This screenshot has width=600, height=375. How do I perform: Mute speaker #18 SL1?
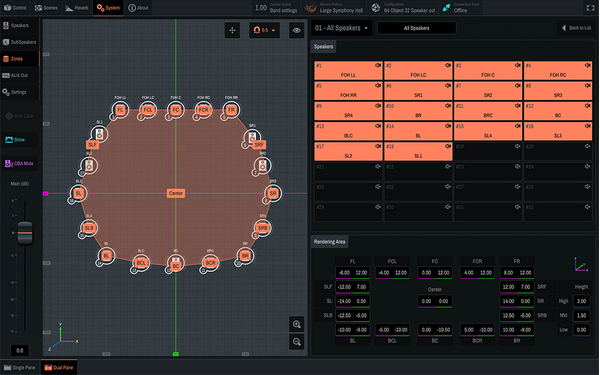pyautogui.click(x=448, y=146)
